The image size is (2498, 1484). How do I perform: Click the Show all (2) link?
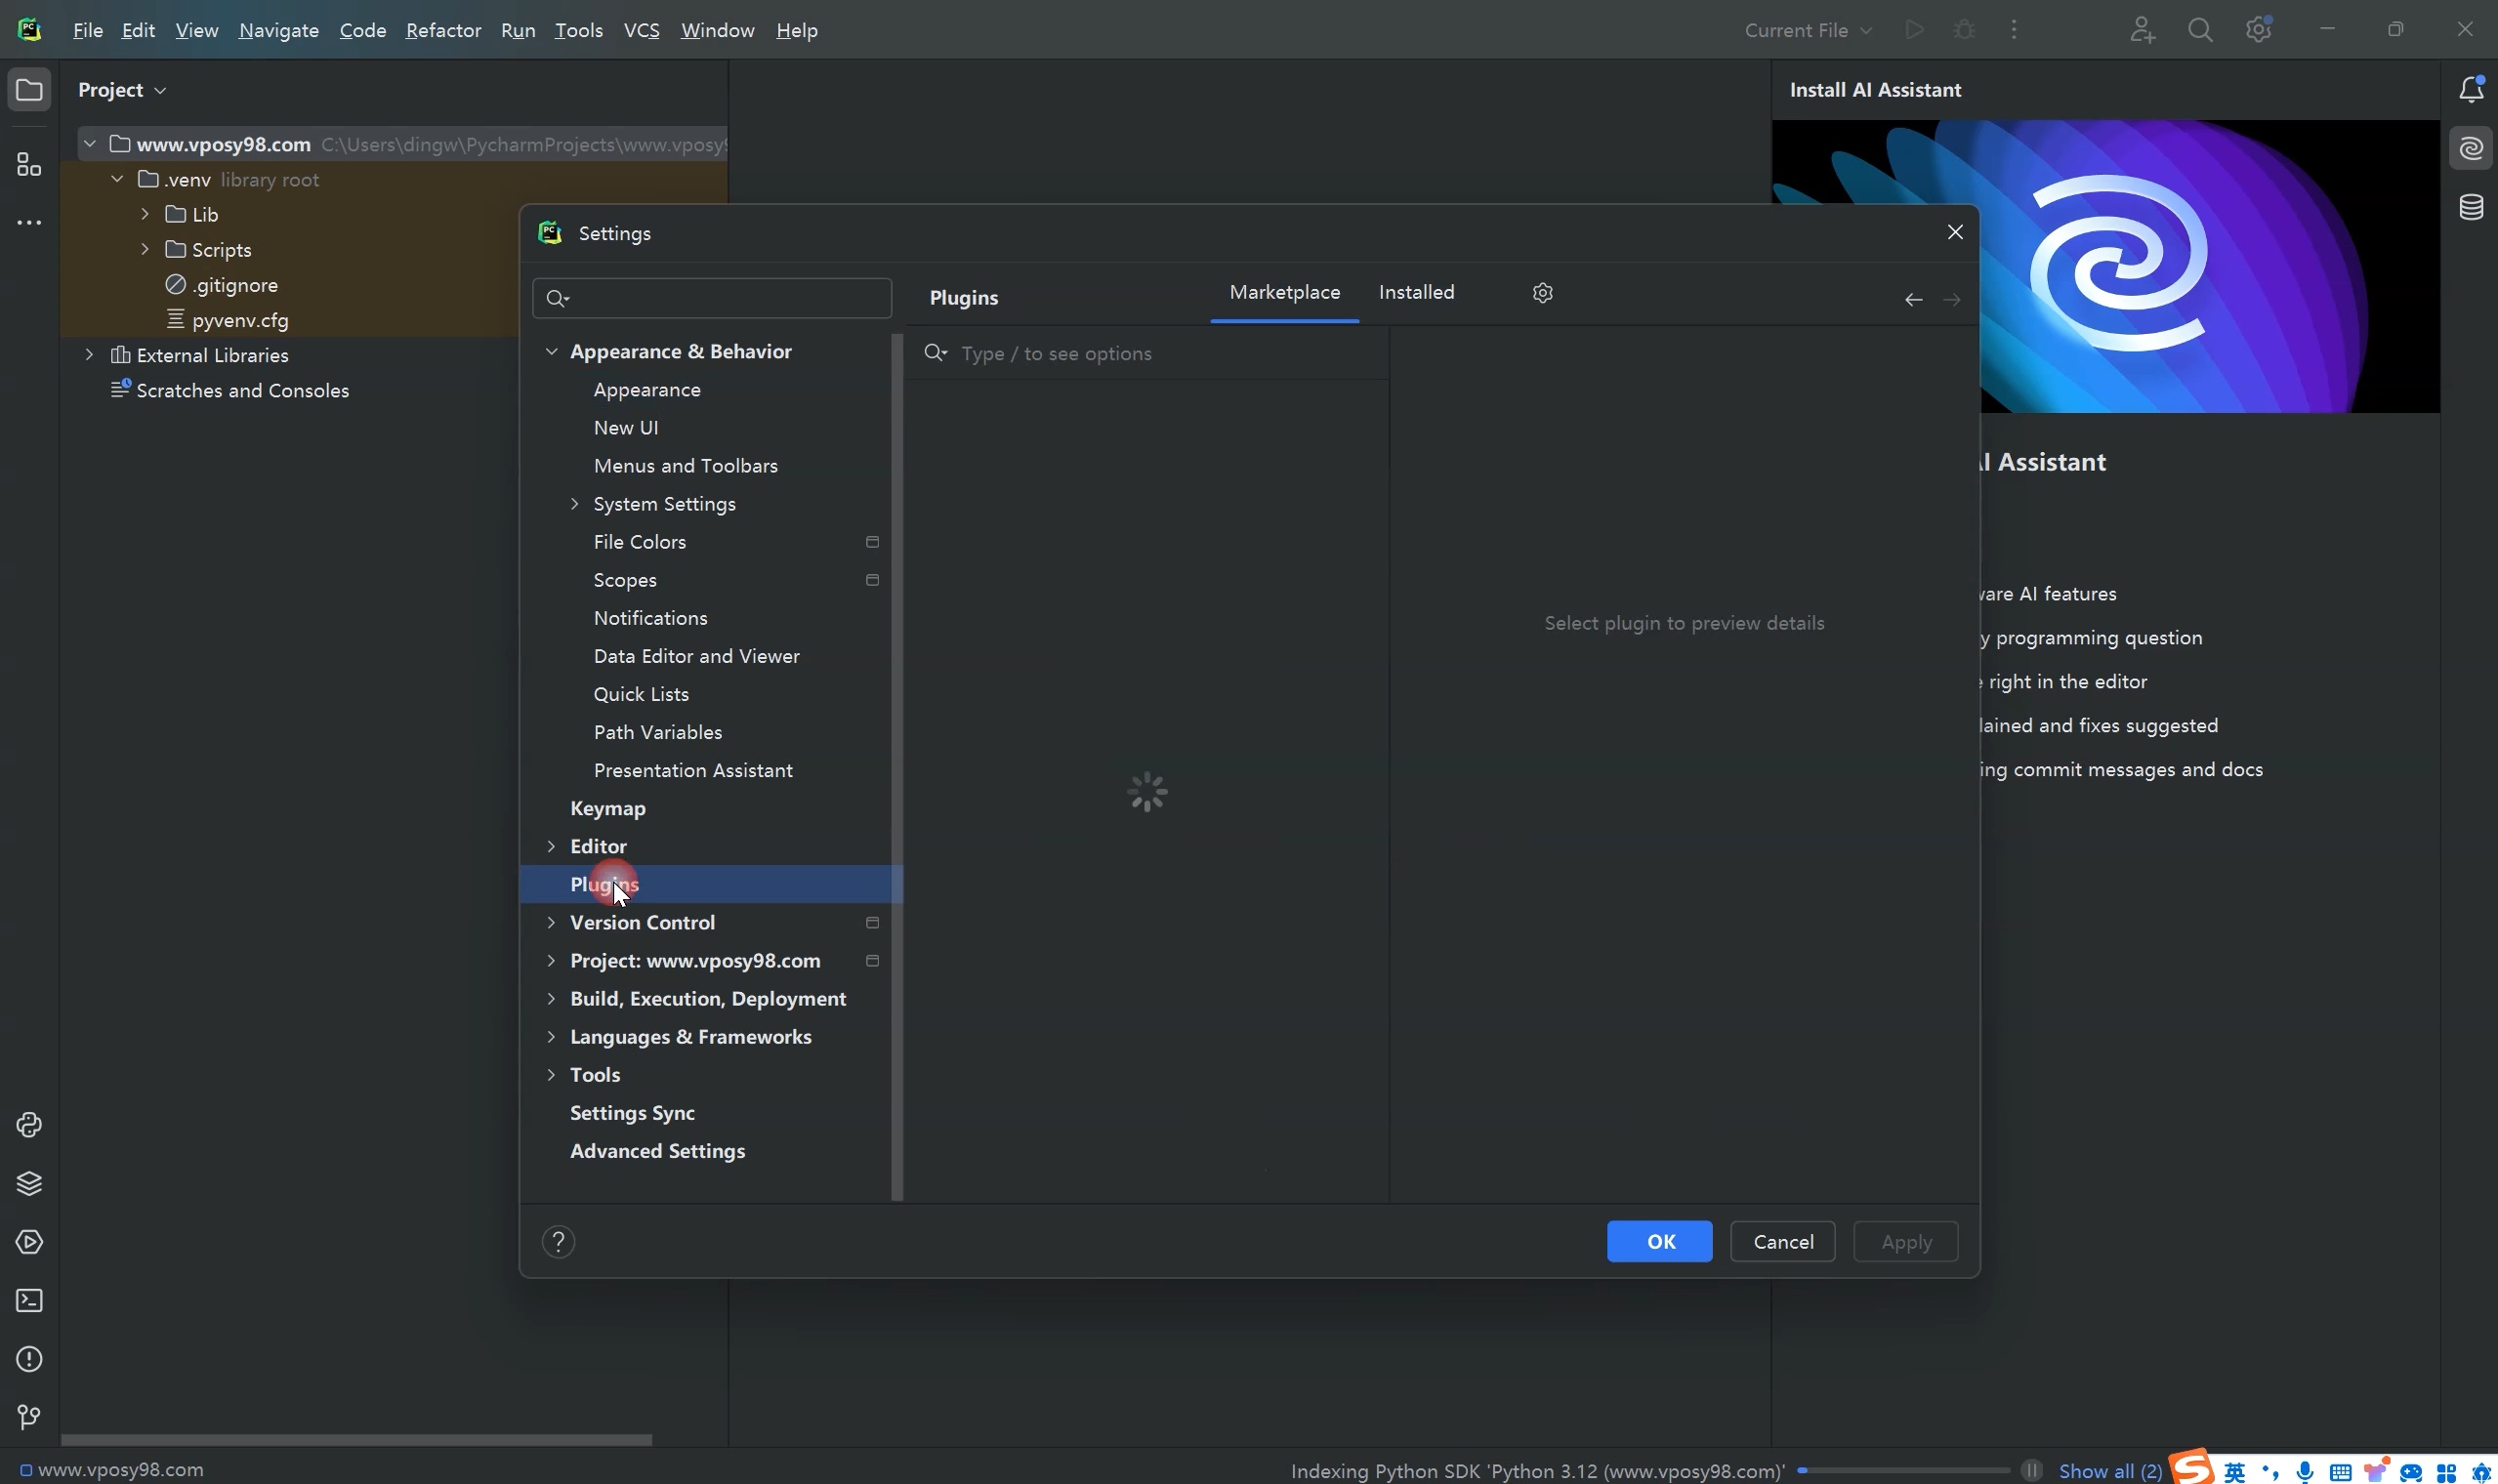point(2110,1470)
